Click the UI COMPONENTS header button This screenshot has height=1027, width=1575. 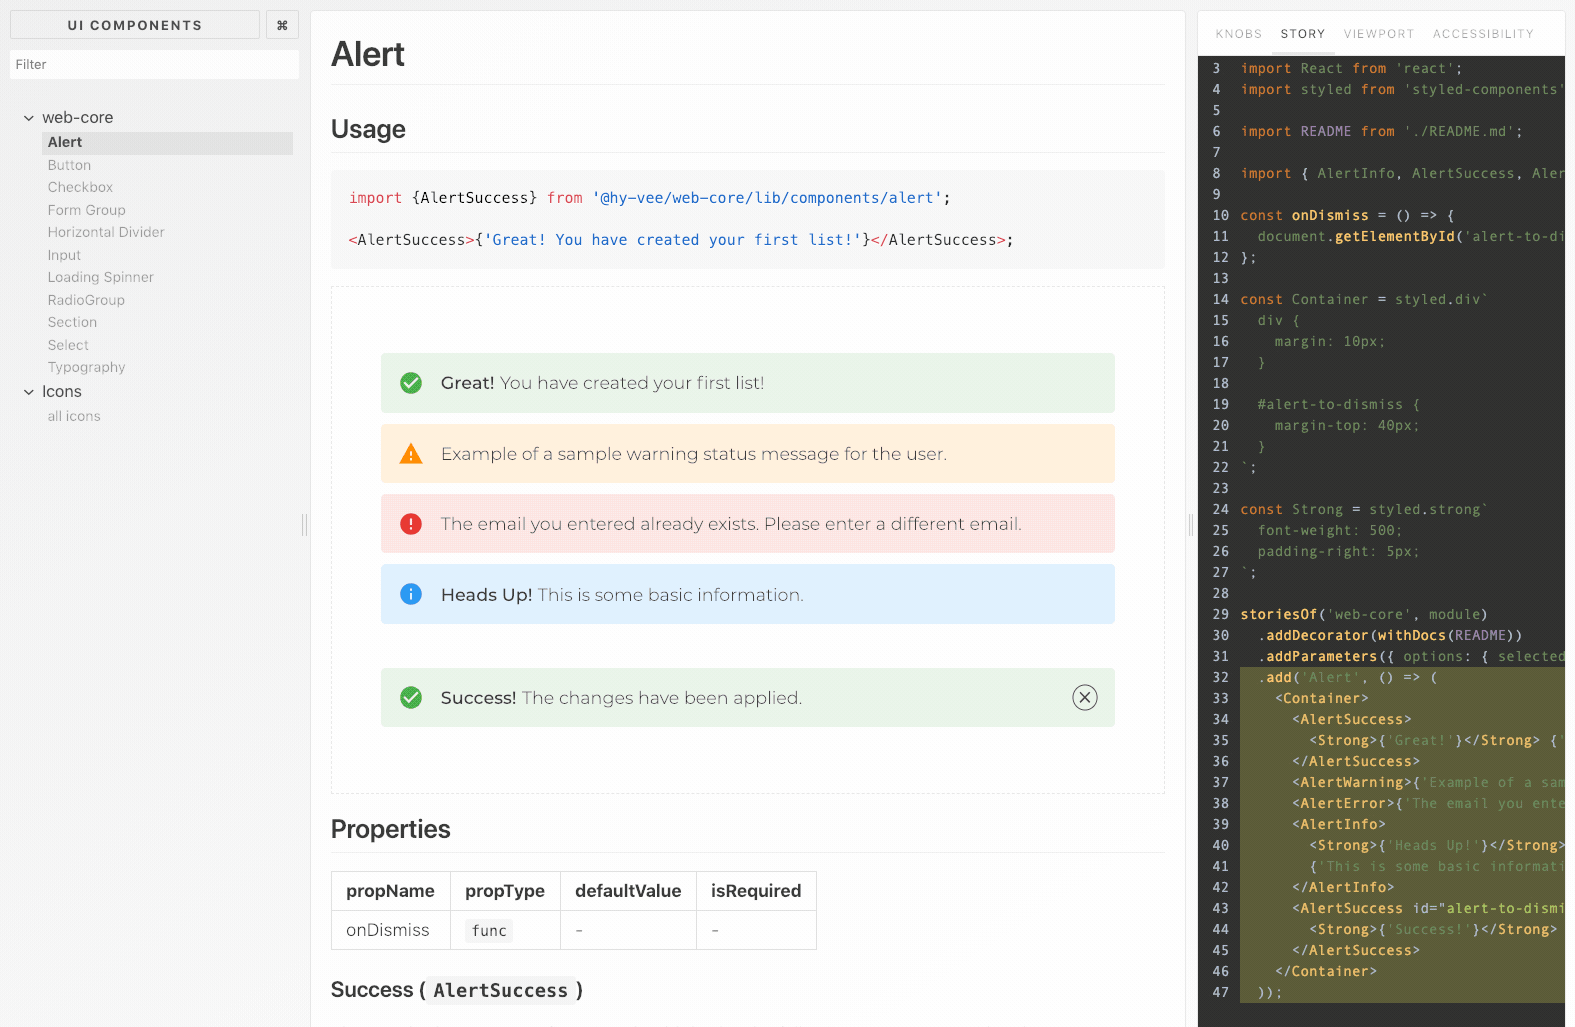pos(135,25)
